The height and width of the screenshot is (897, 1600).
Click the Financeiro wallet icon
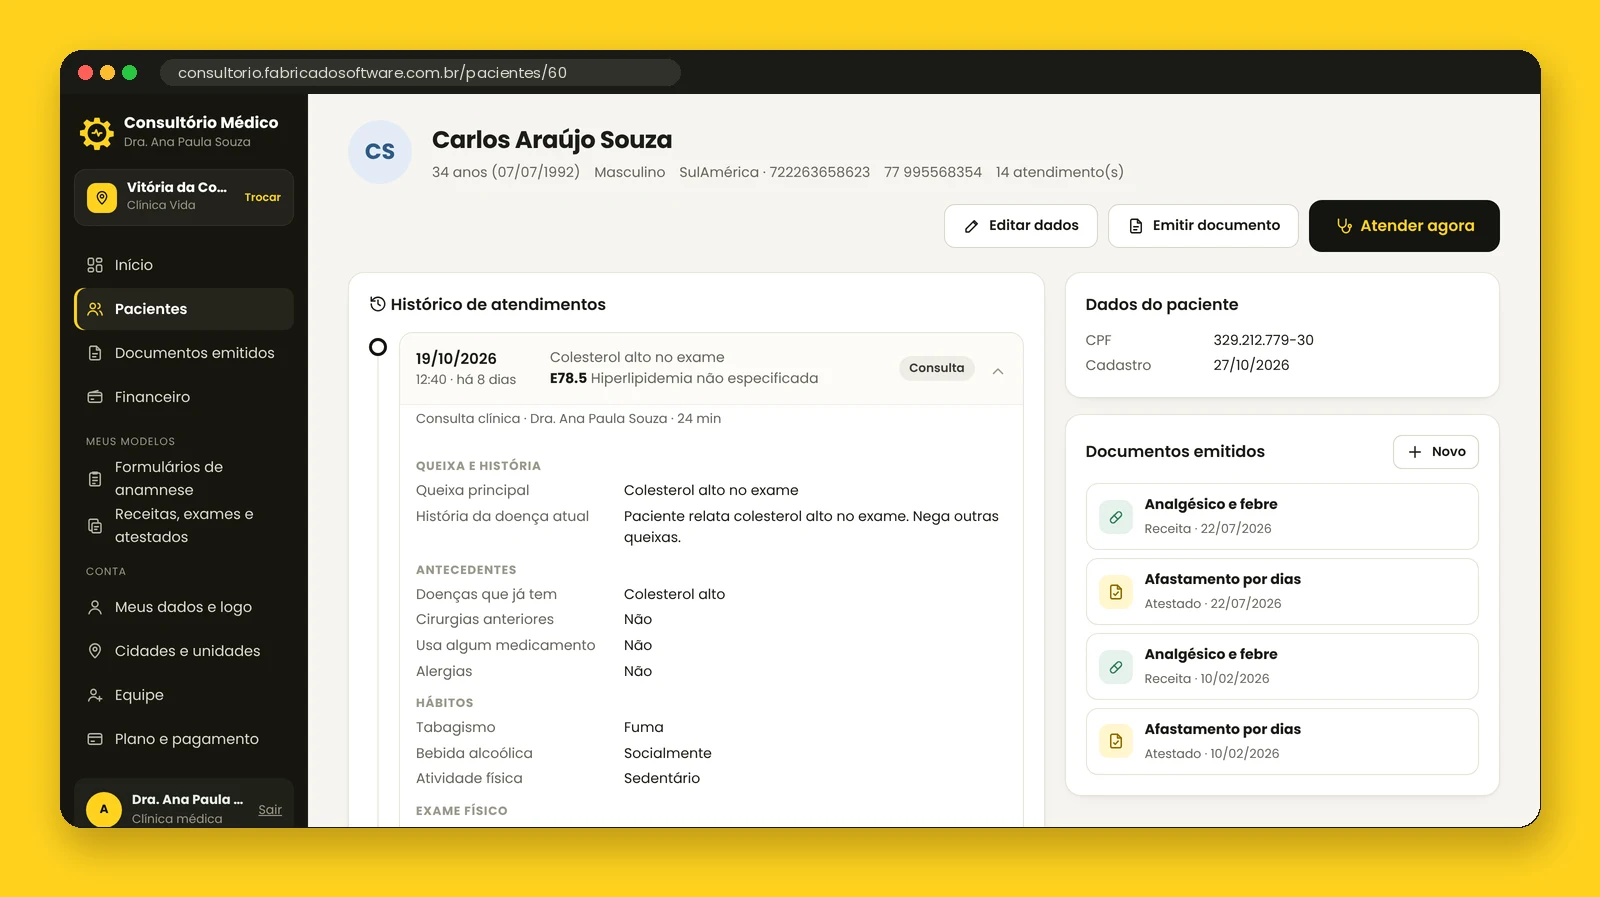point(95,397)
